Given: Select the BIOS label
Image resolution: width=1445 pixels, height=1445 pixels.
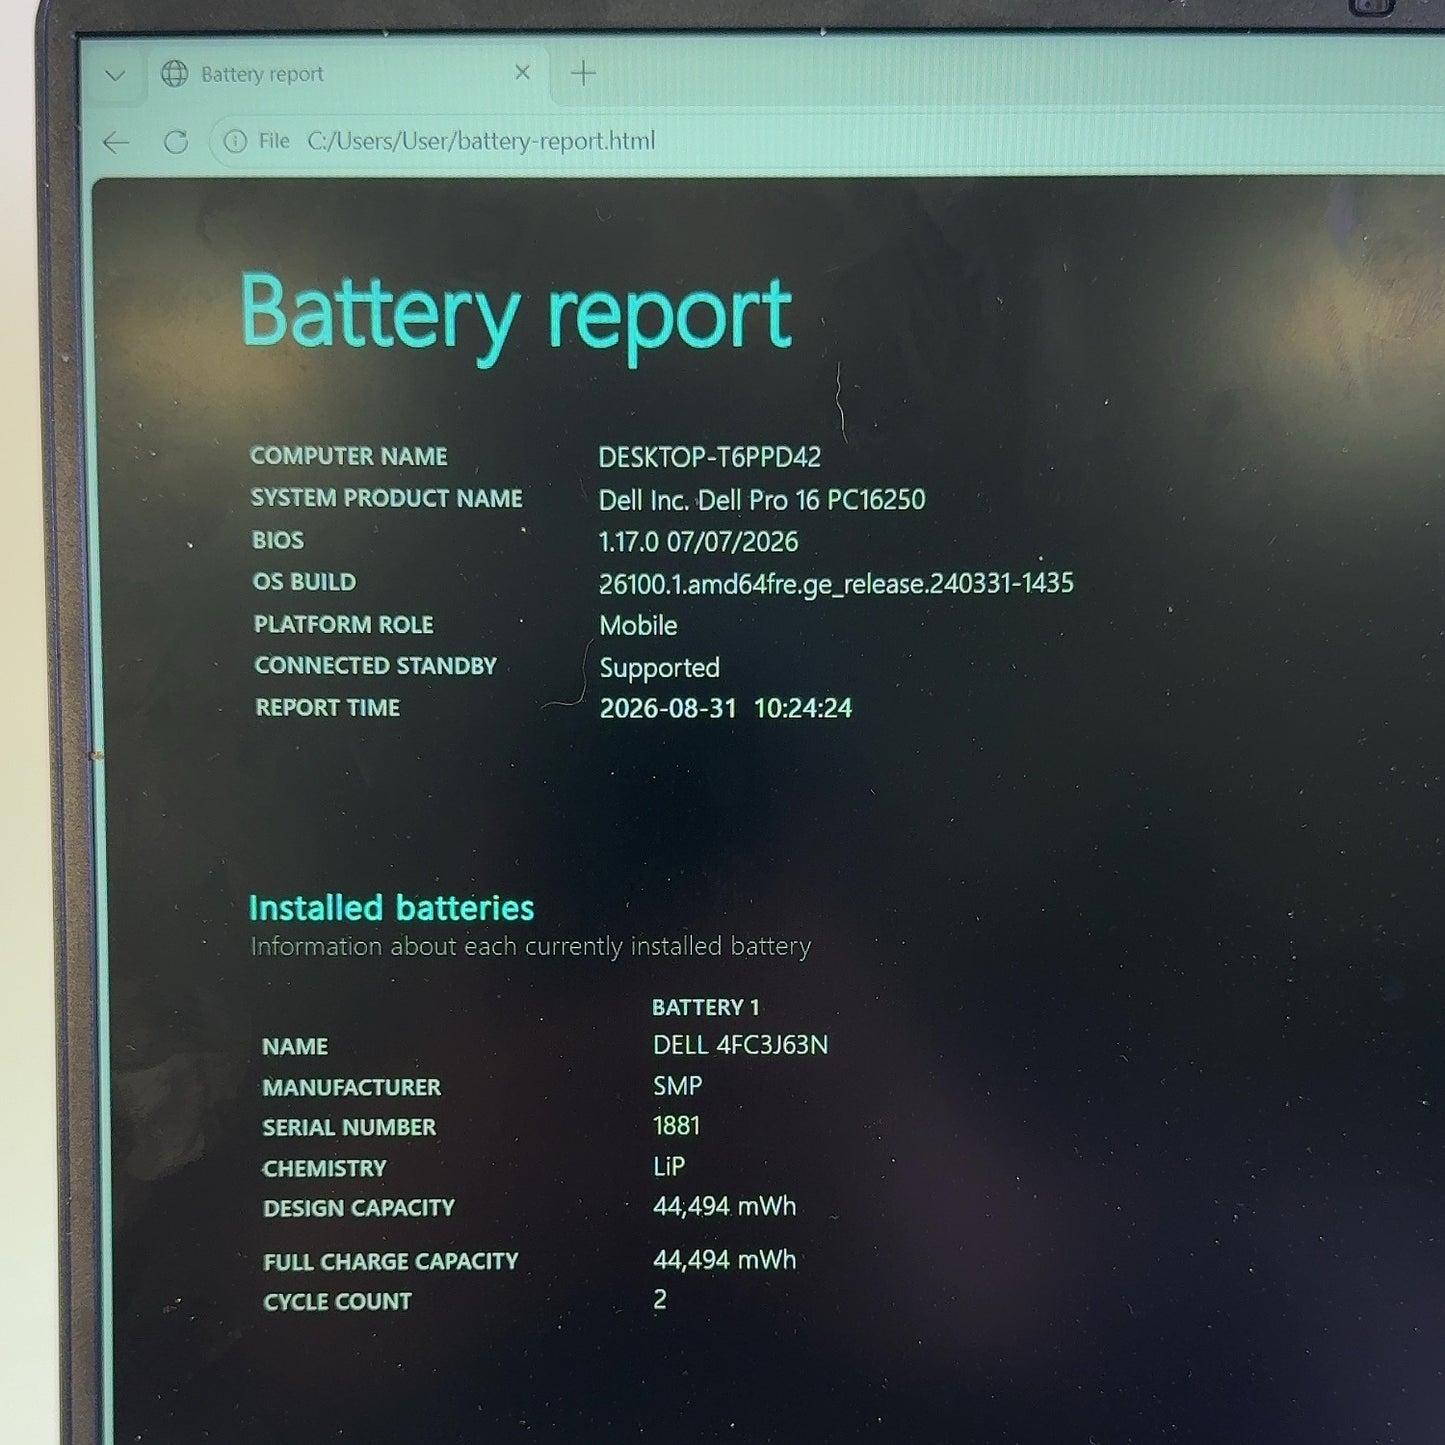Looking at the screenshot, I should pyautogui.click(x=278, y=540).
